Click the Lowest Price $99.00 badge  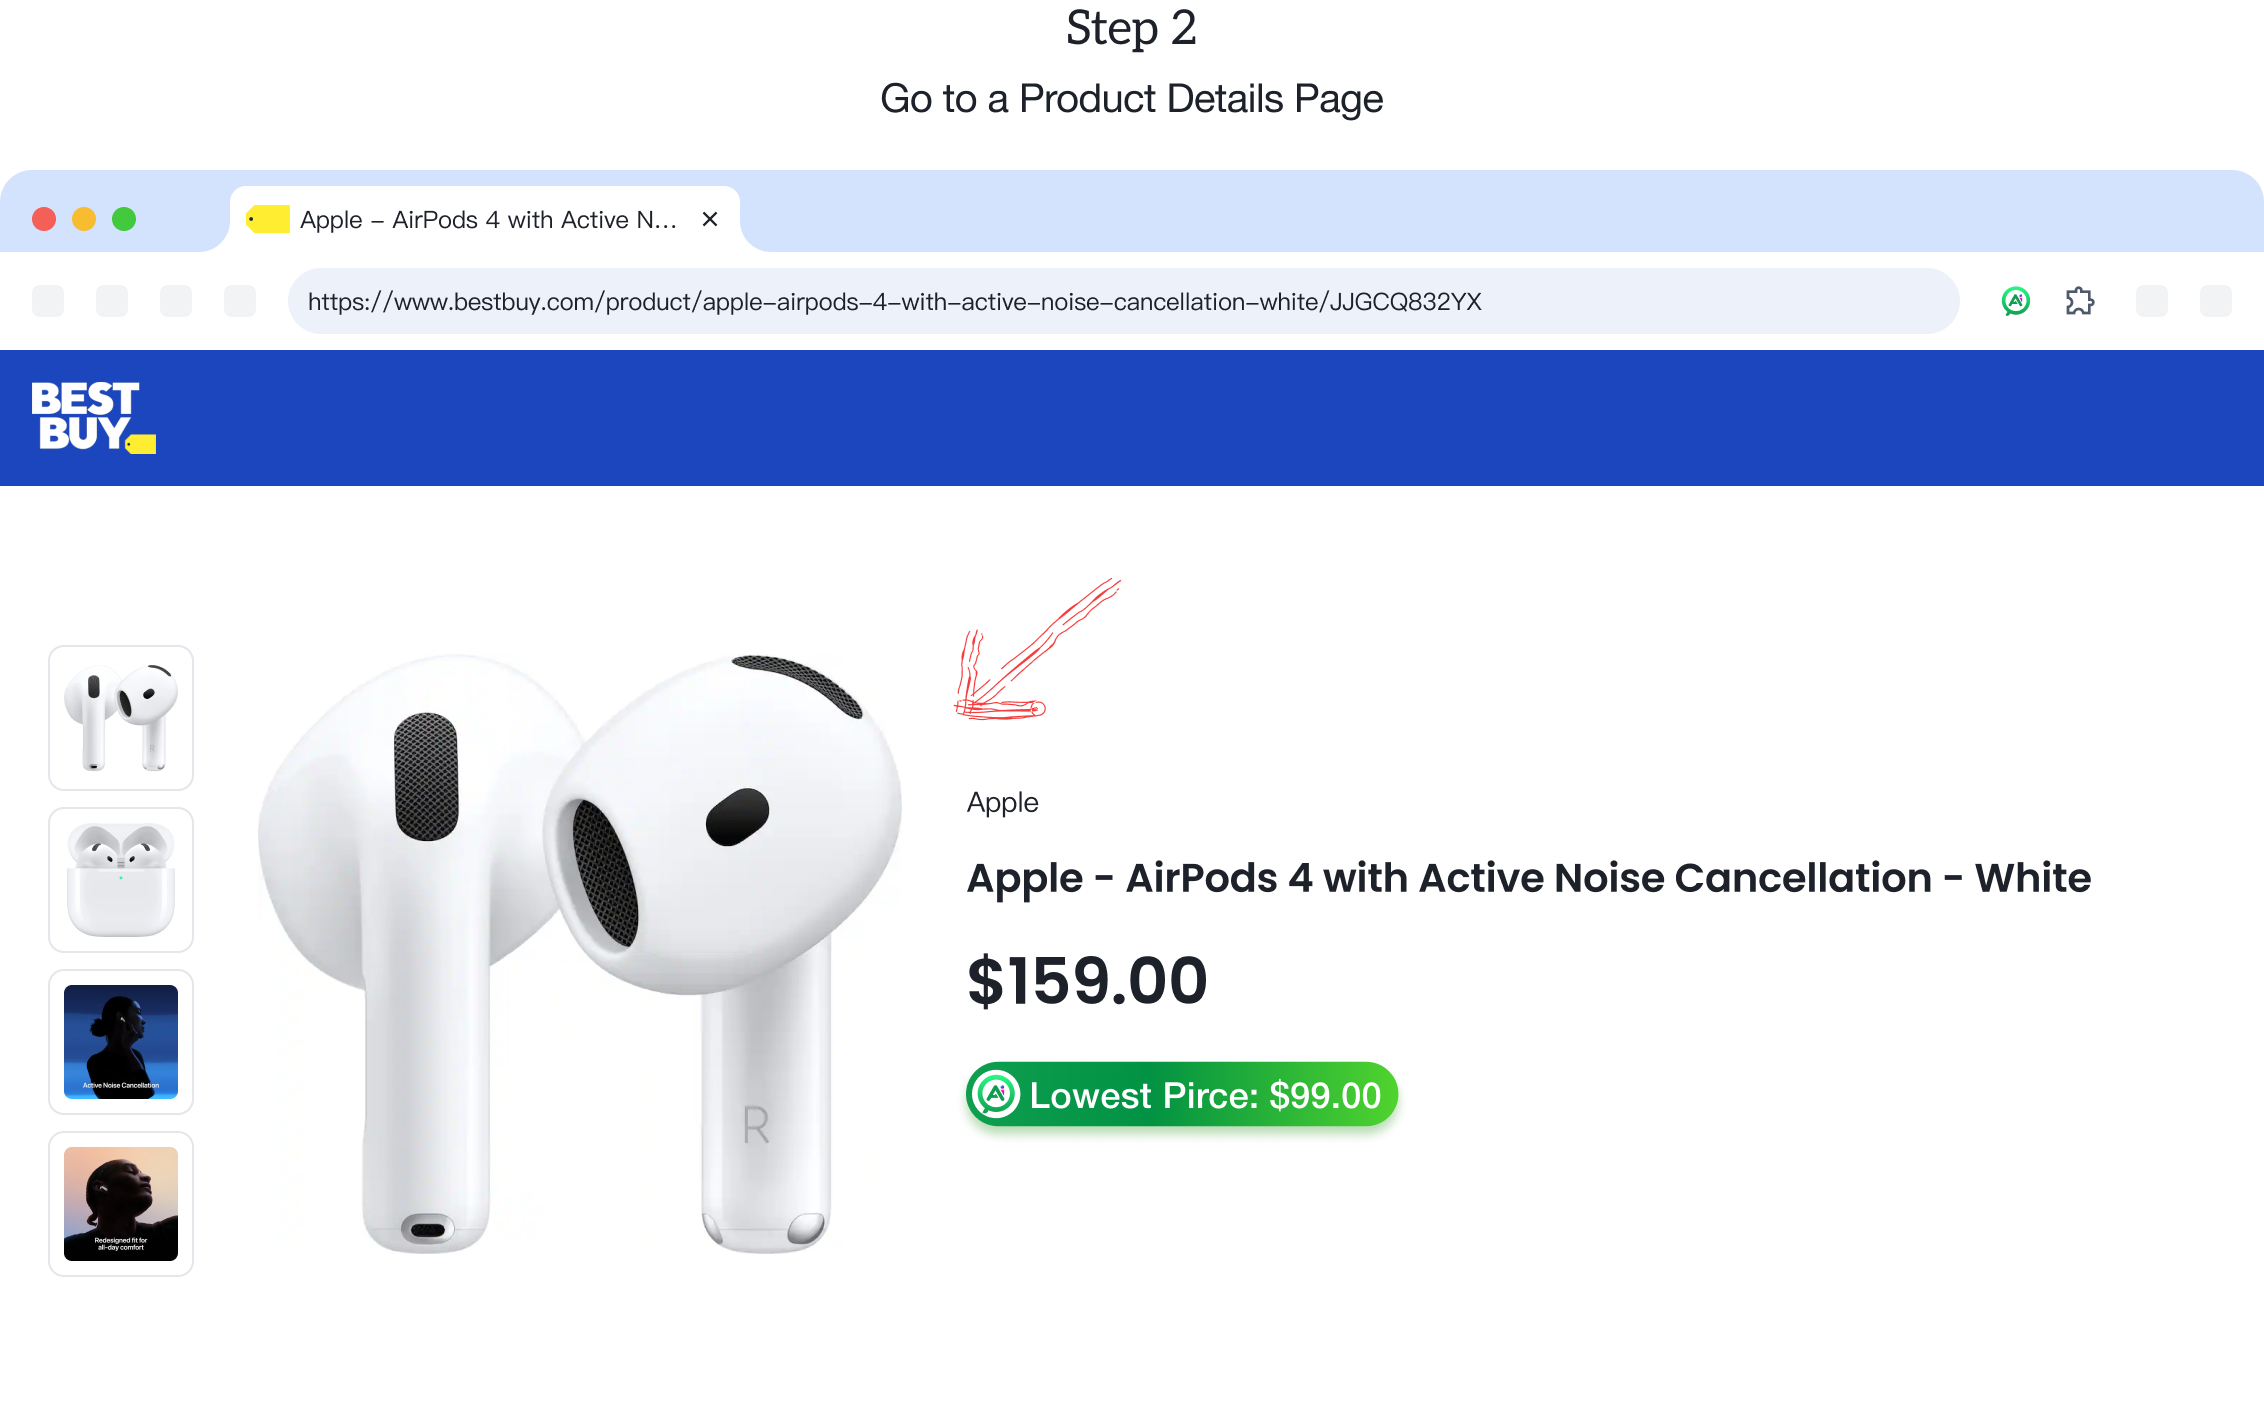pos(1182,1094)
